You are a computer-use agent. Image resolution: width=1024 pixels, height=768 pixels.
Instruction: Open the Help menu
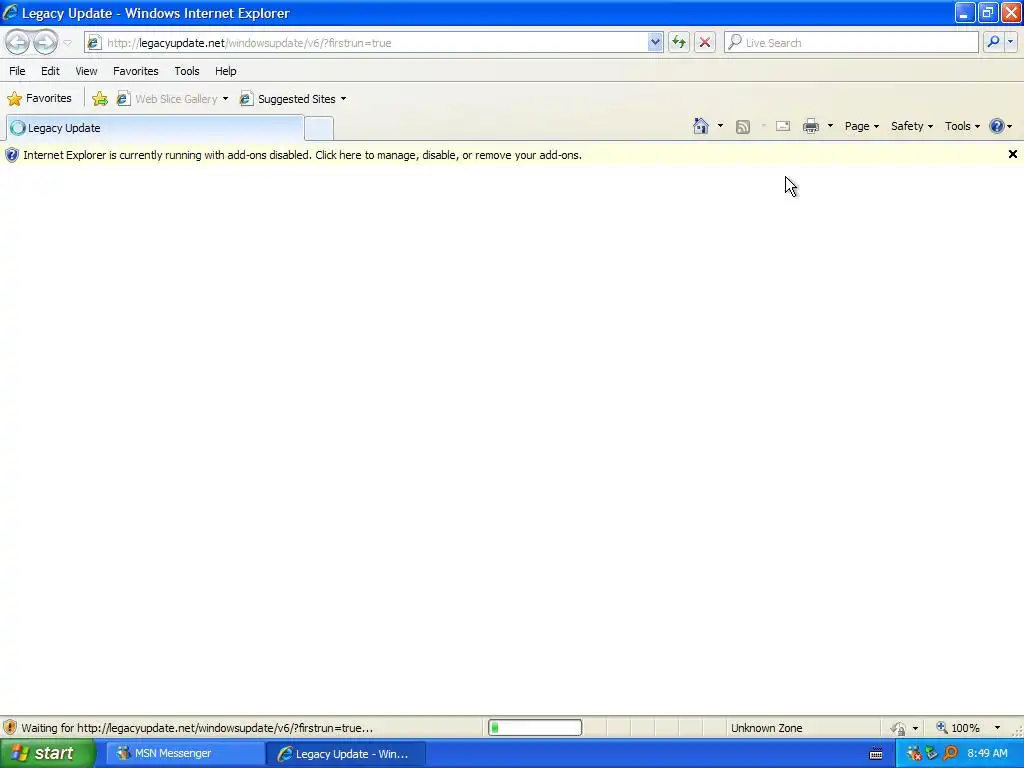(226, 71)
